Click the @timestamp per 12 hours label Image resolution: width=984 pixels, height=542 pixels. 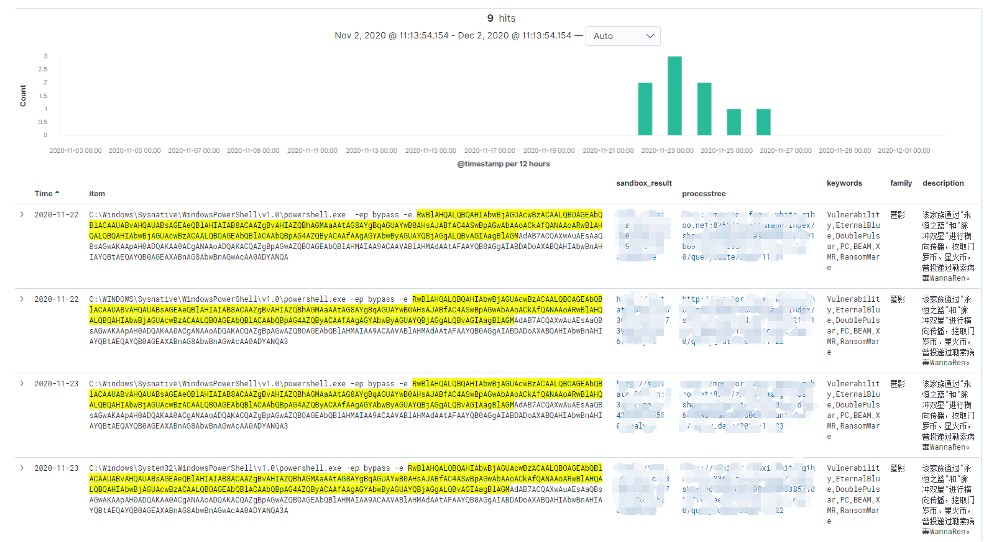503,164
